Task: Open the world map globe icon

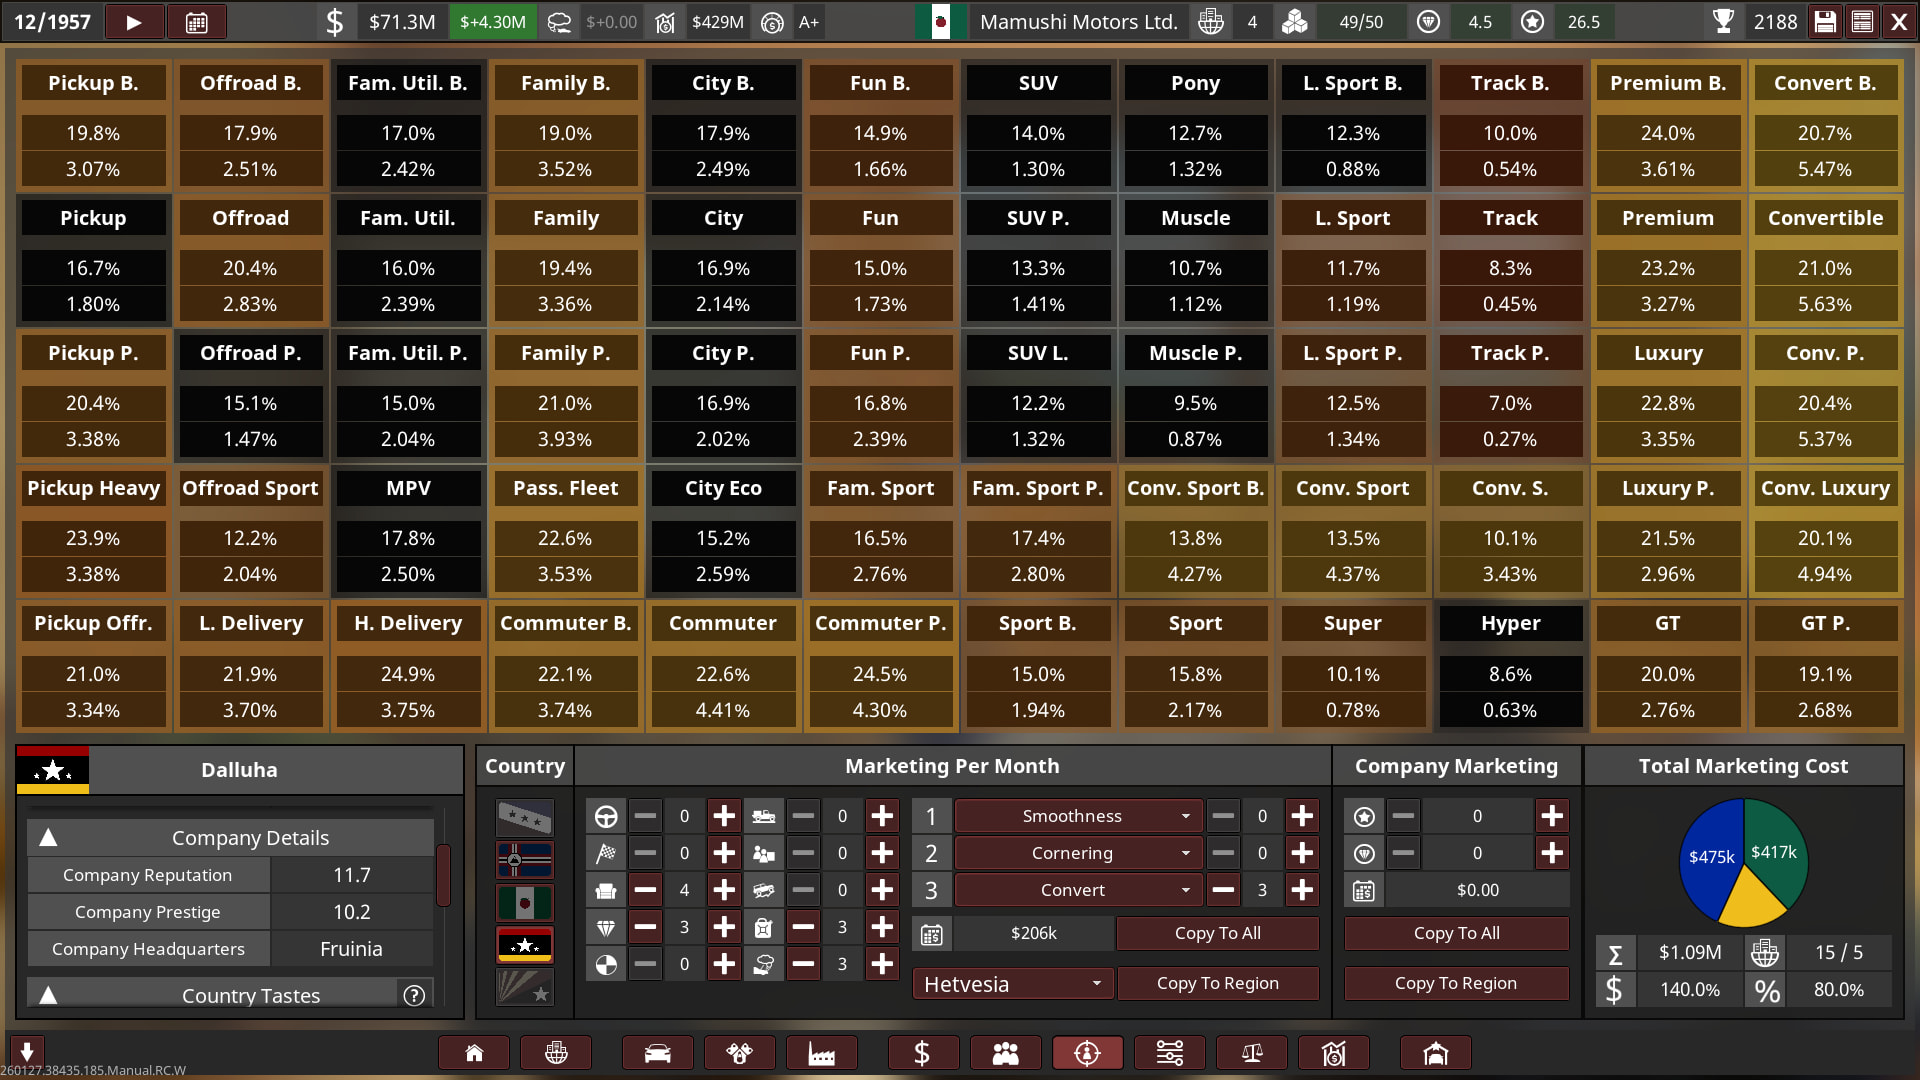Action: pos(556,1053)
